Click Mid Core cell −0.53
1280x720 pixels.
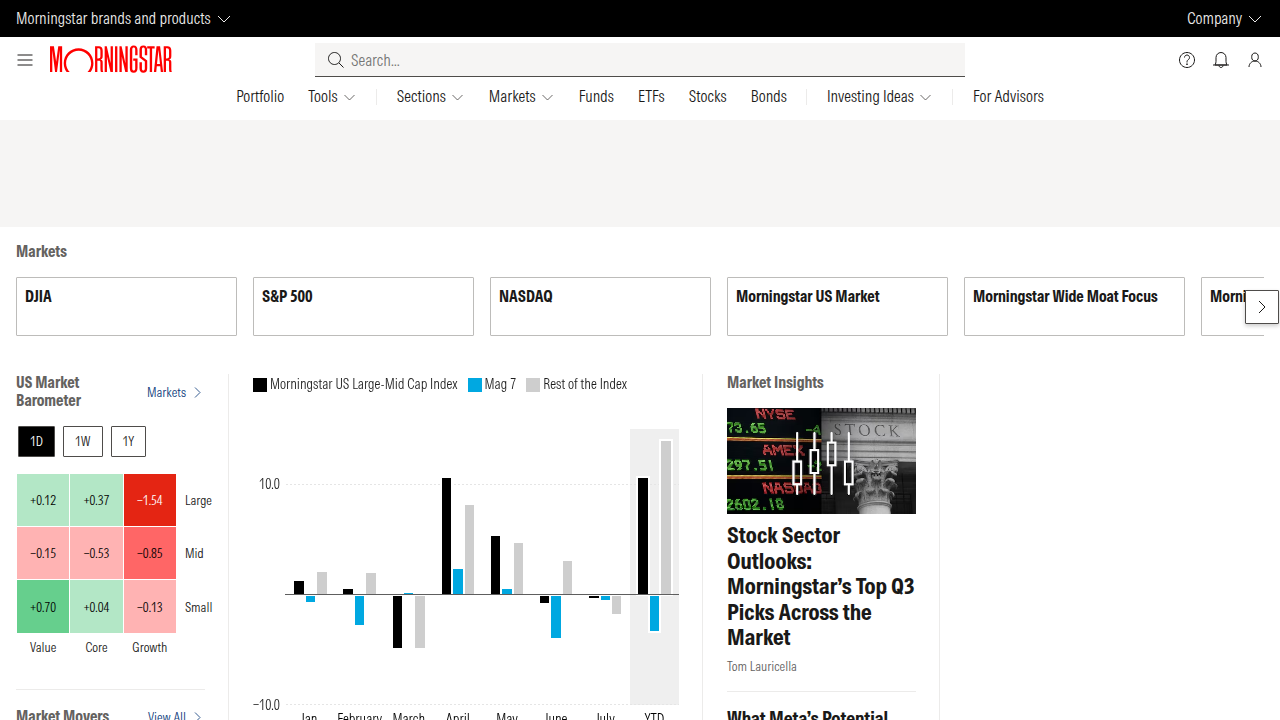click(97, 553)
